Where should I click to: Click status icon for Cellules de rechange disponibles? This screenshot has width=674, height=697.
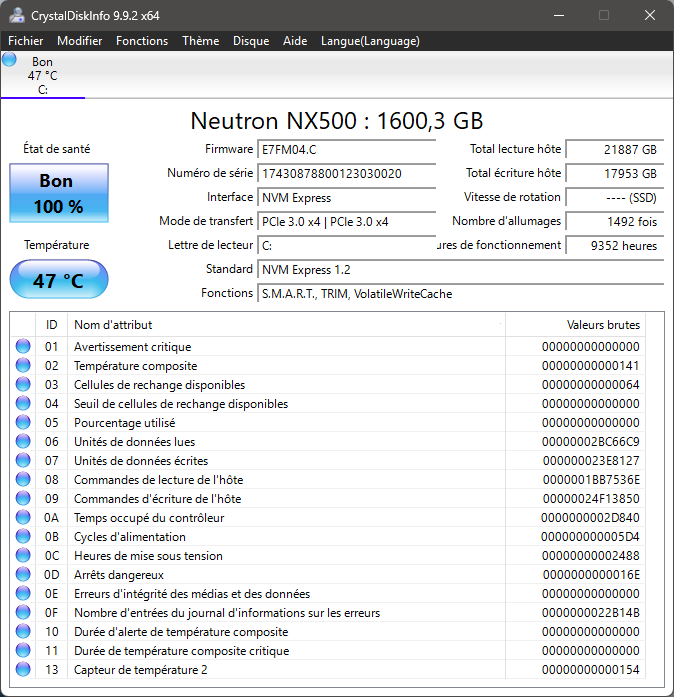(x=23, y=384)
